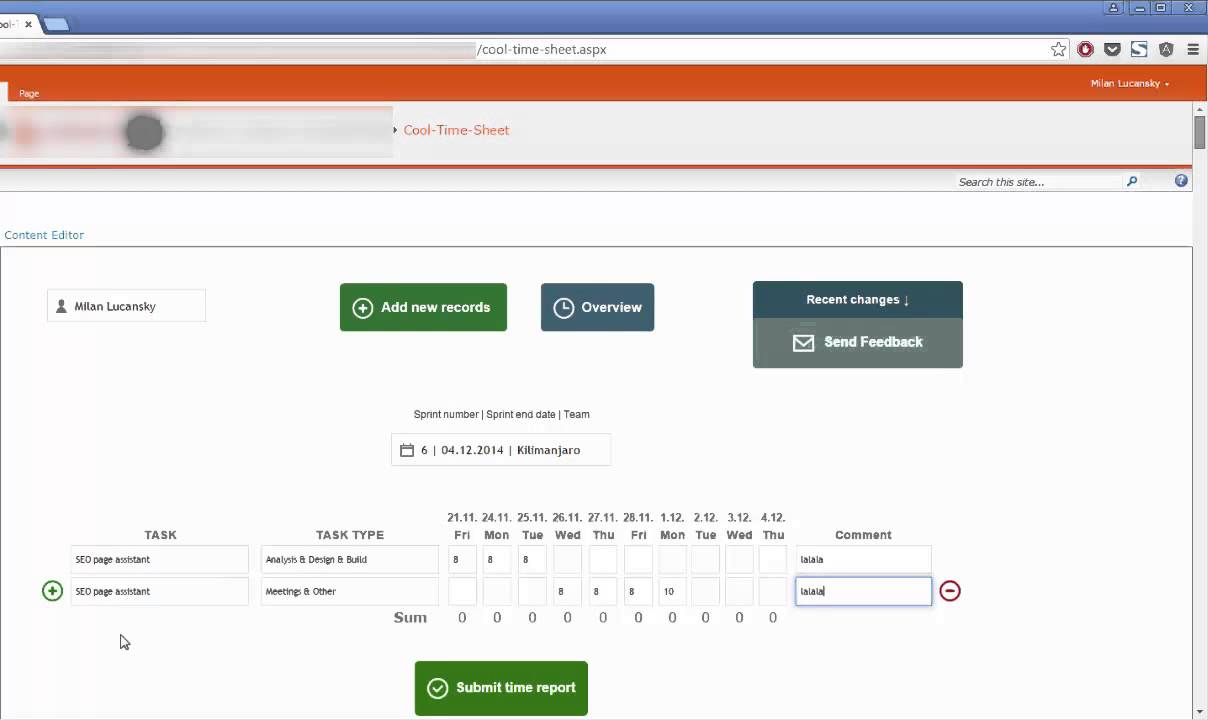The height and width of the screenshot is (720, 1208).
Task: Open the Milan Lucansky account menu
Action: [1130, 84]
